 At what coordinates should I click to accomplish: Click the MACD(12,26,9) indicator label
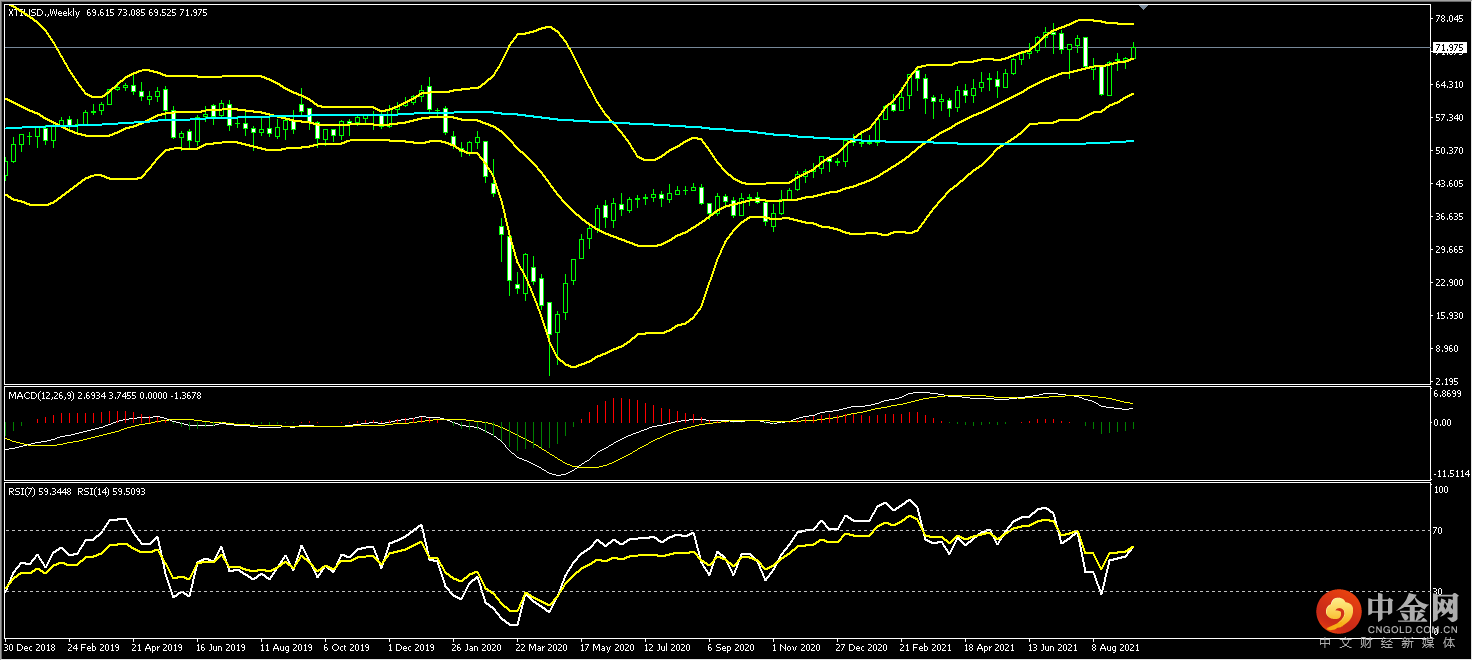[42, 395]
